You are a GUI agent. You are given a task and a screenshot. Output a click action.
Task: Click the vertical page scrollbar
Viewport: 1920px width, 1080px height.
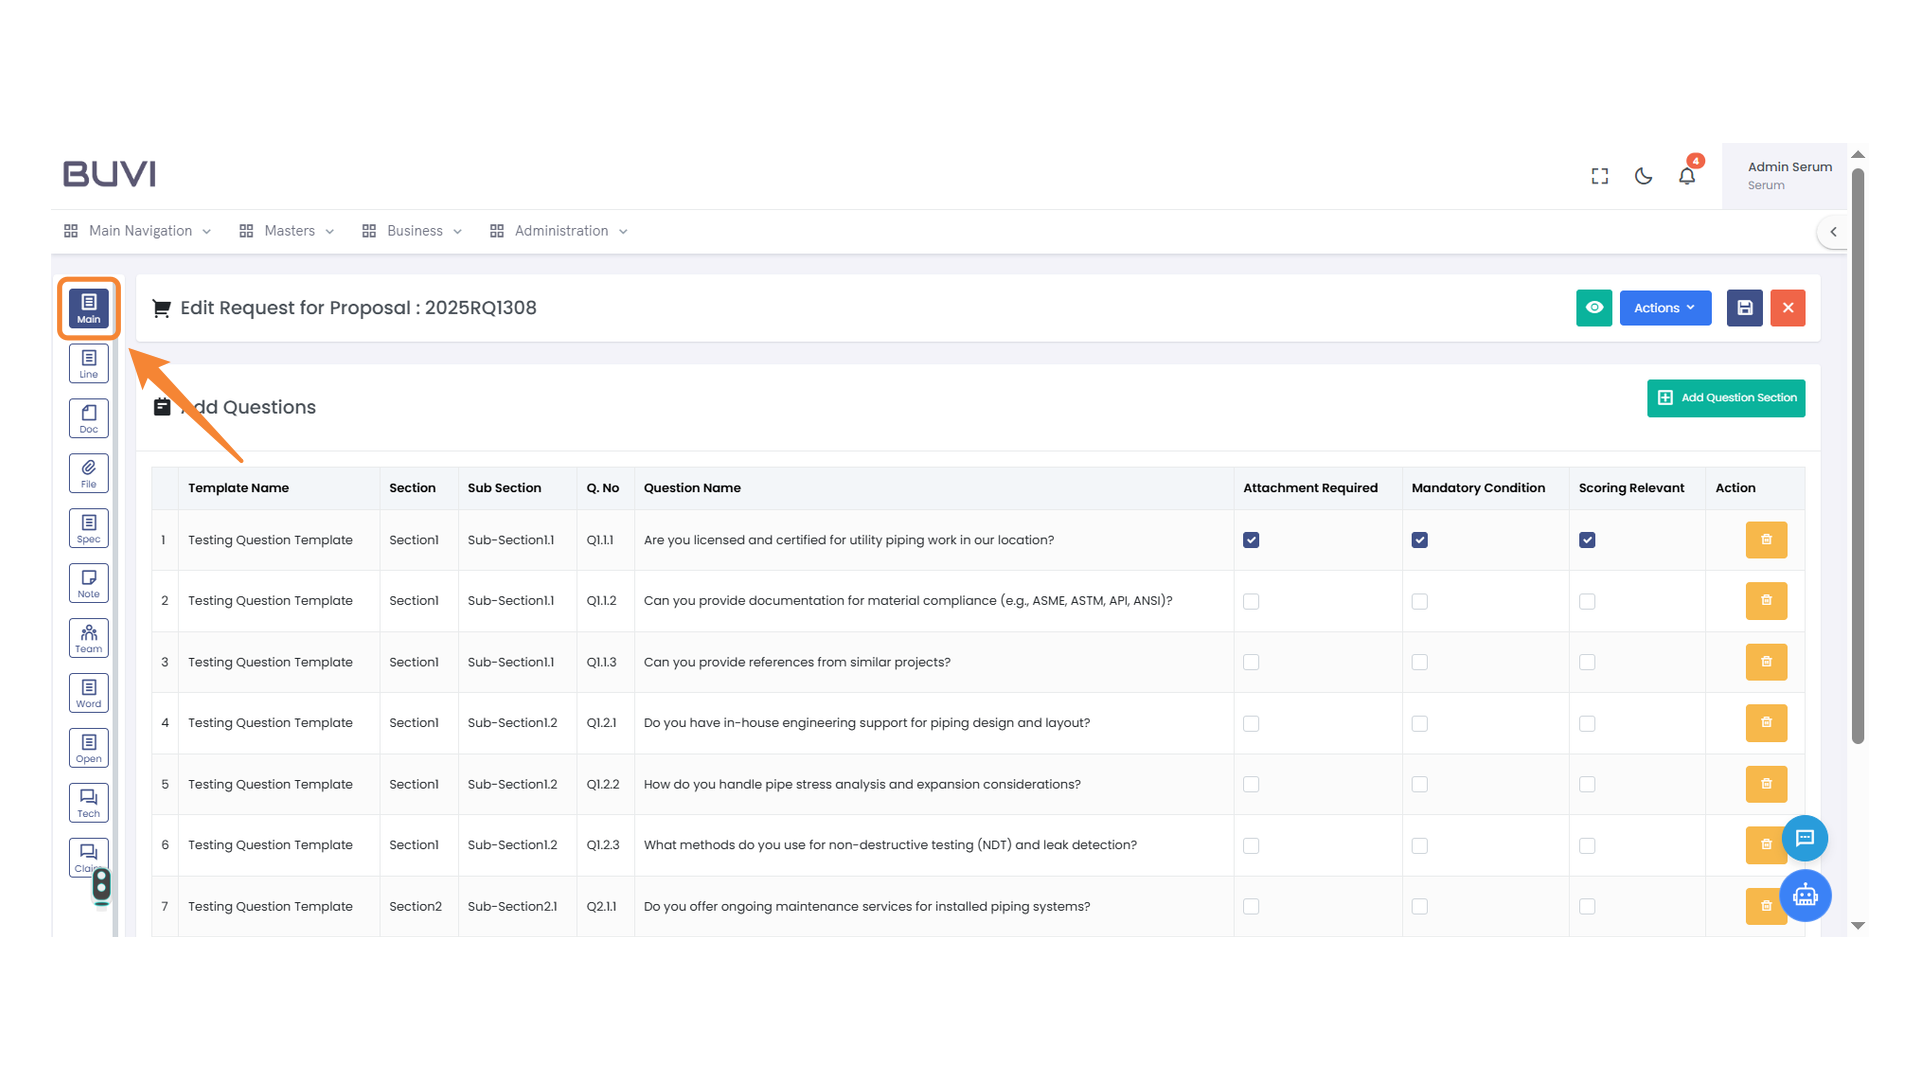[1858, 455]
